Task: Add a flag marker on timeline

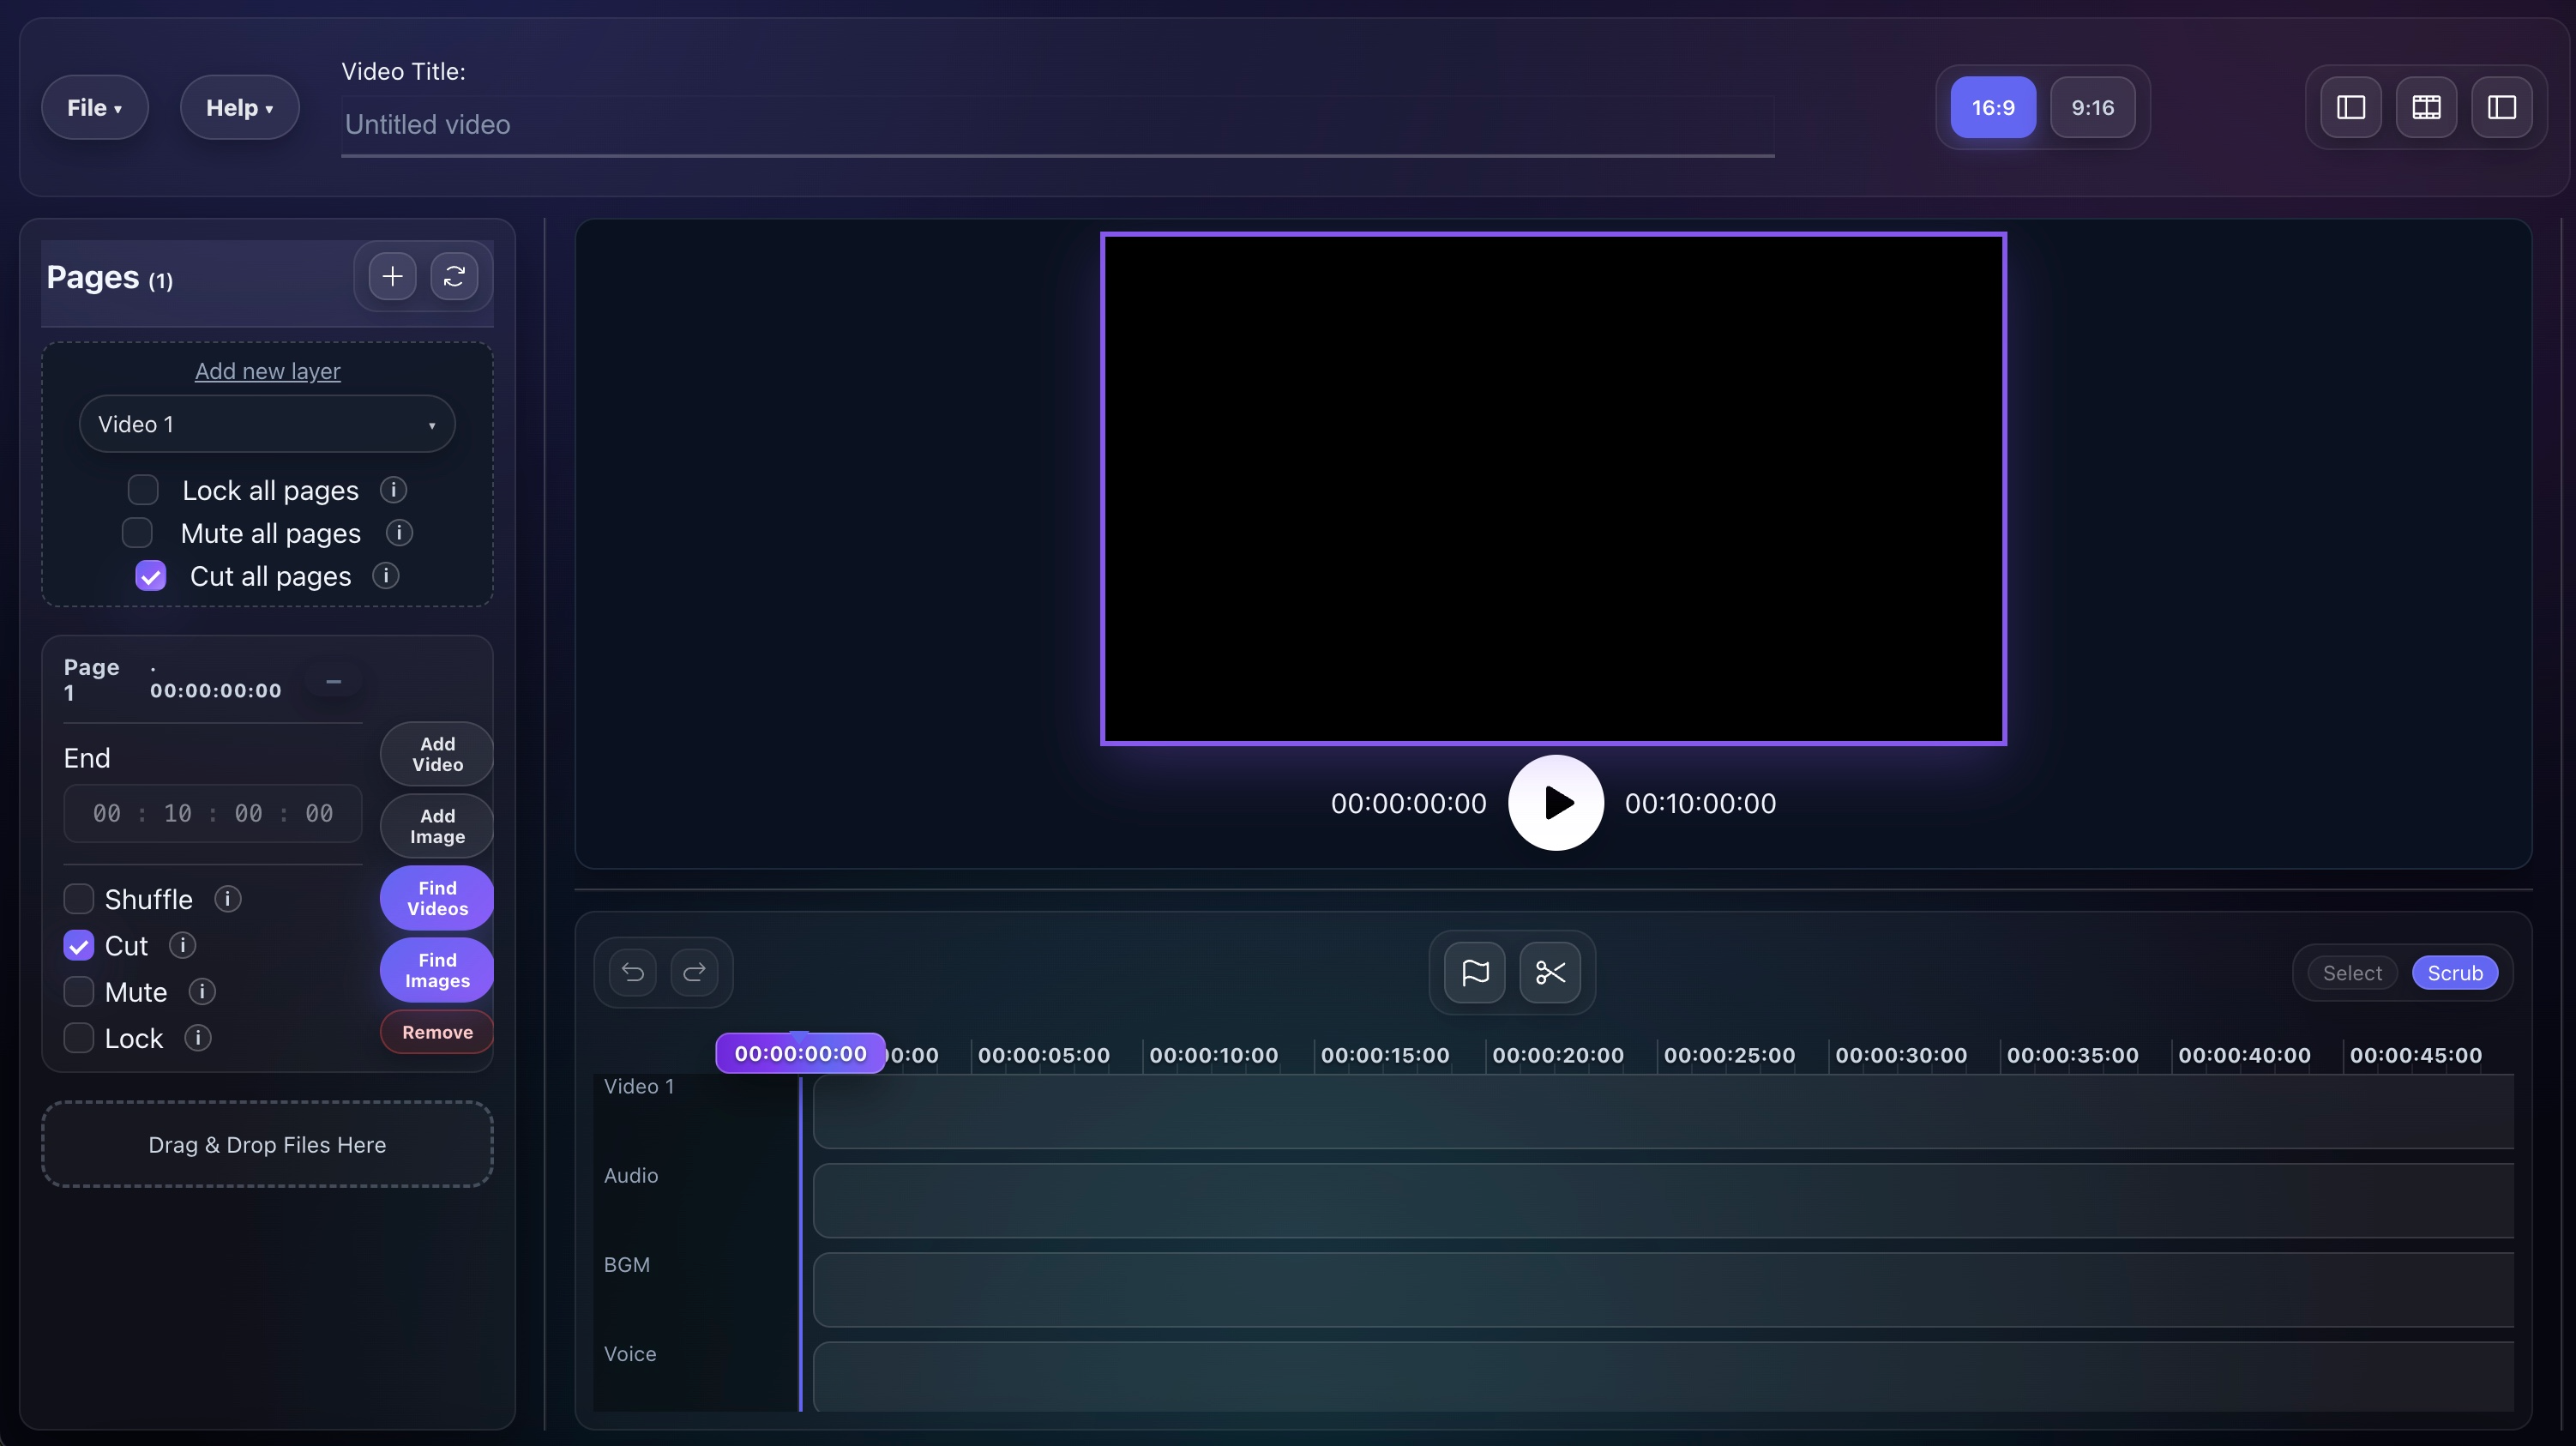Action: tap(1475, 972)
